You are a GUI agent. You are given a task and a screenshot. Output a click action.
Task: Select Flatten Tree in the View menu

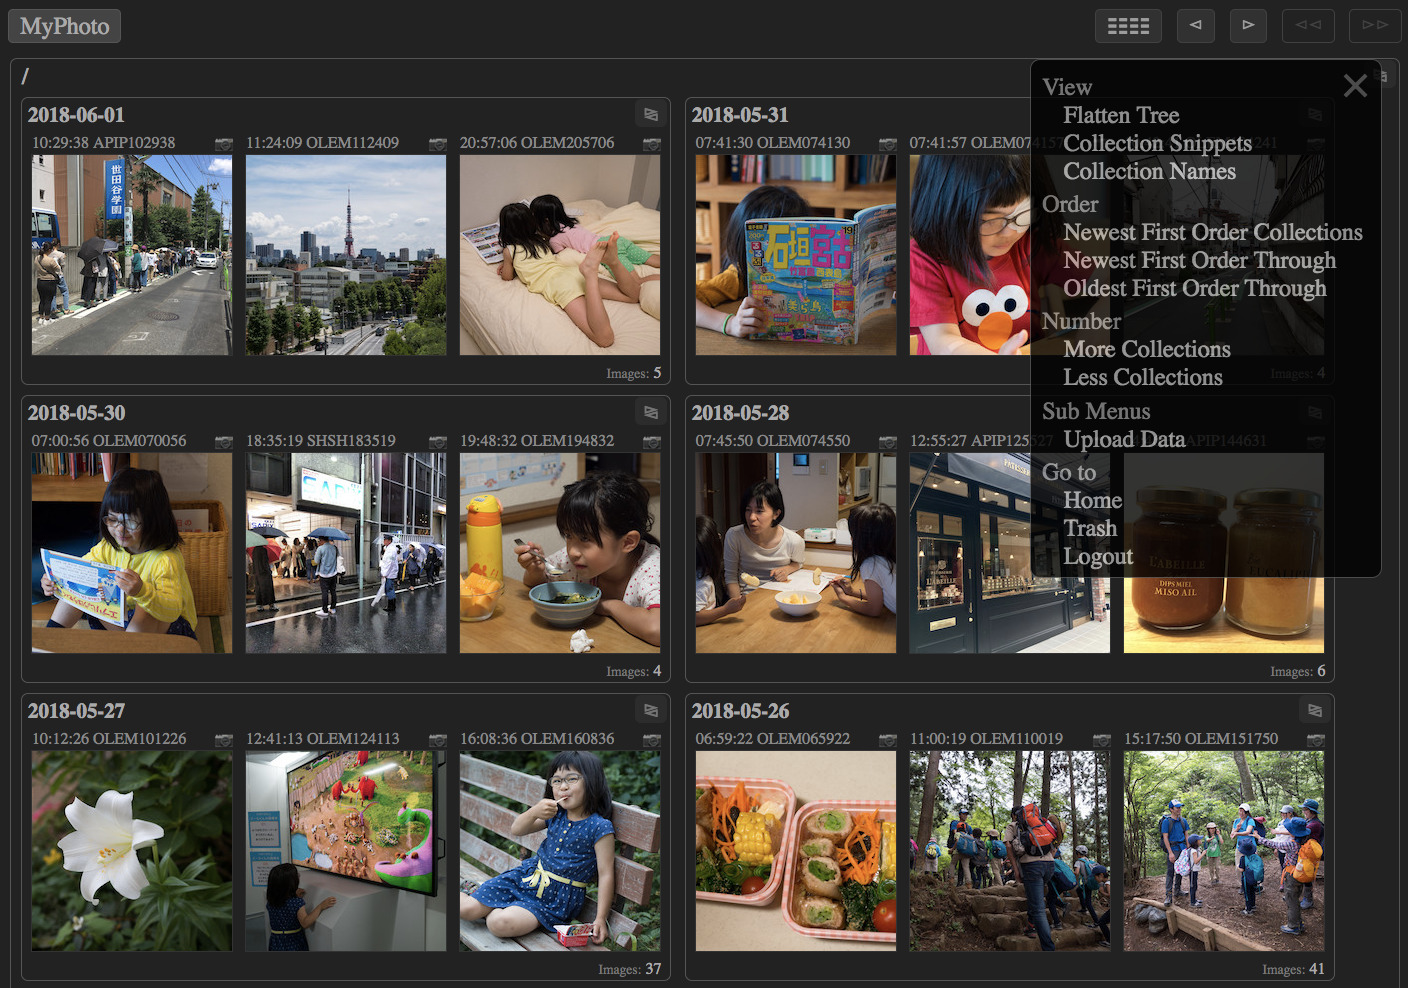pyautogui.click(x=1121, y=115)
